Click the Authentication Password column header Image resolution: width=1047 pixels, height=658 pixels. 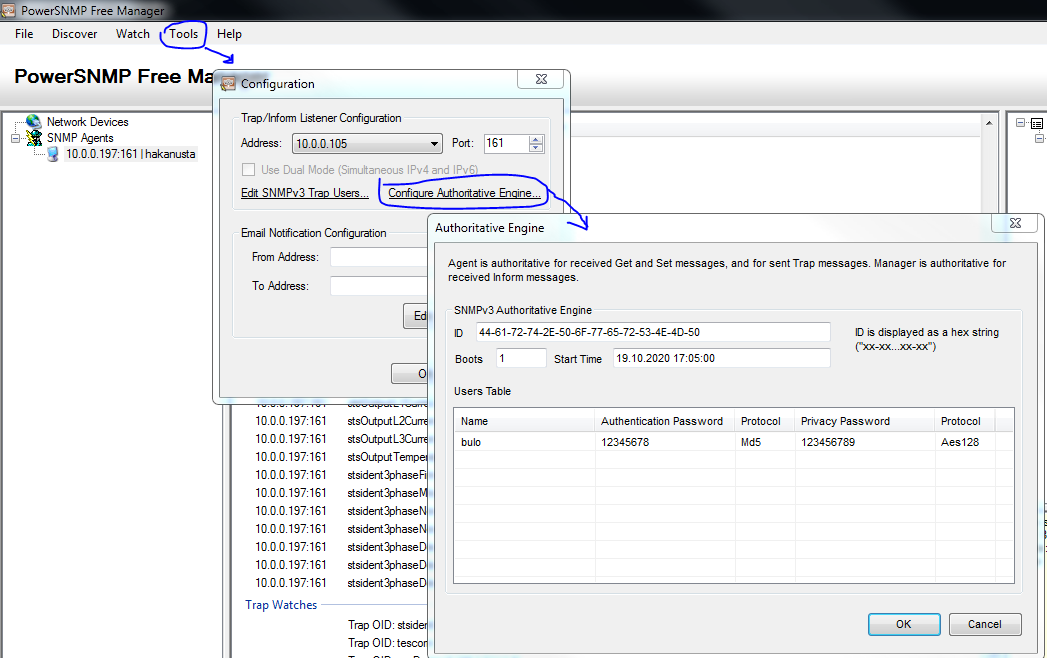click(x=664, y=422)
